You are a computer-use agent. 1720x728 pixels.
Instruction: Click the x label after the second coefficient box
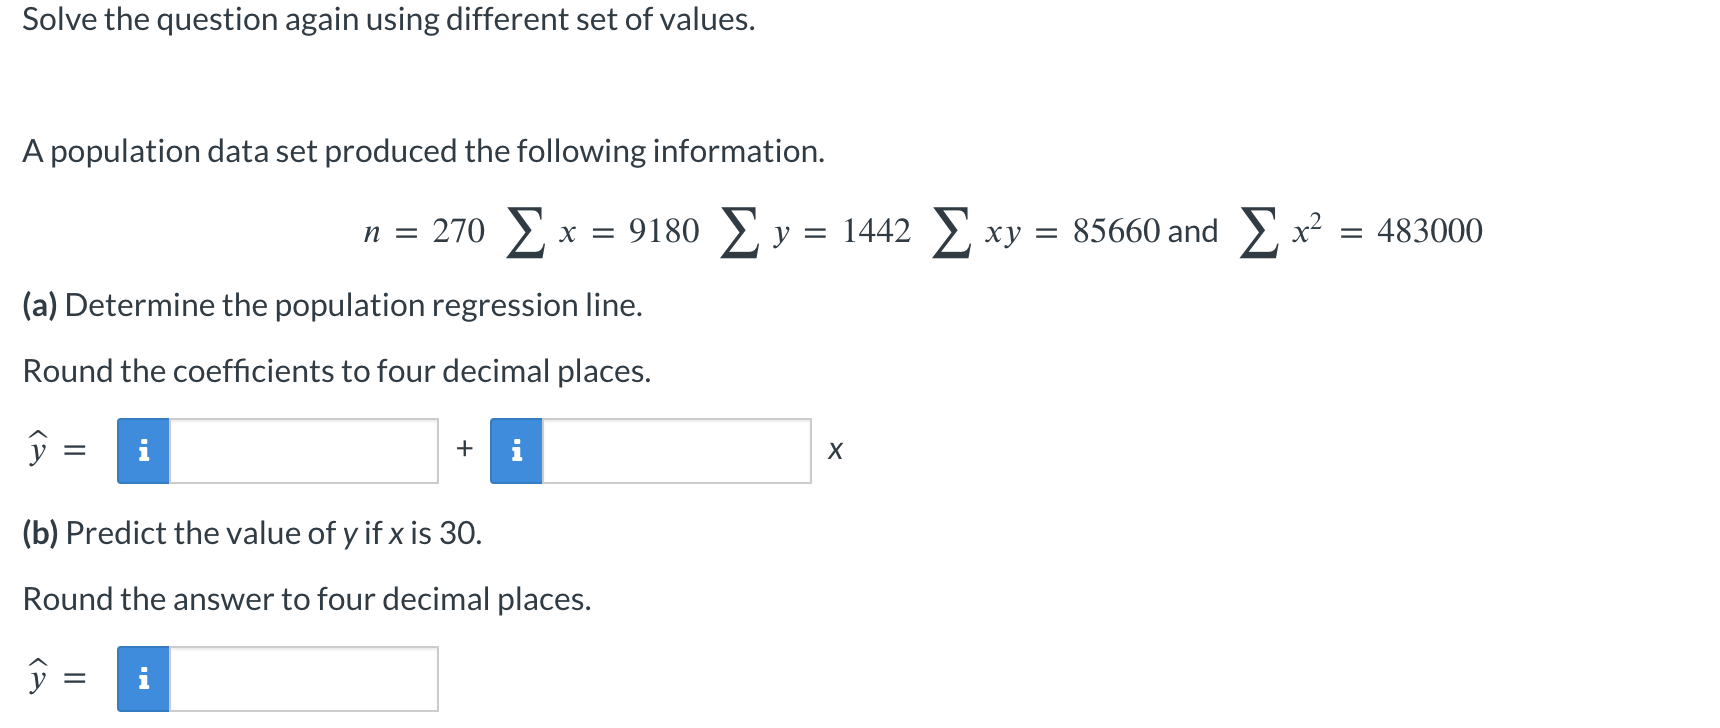click(836, 450)
